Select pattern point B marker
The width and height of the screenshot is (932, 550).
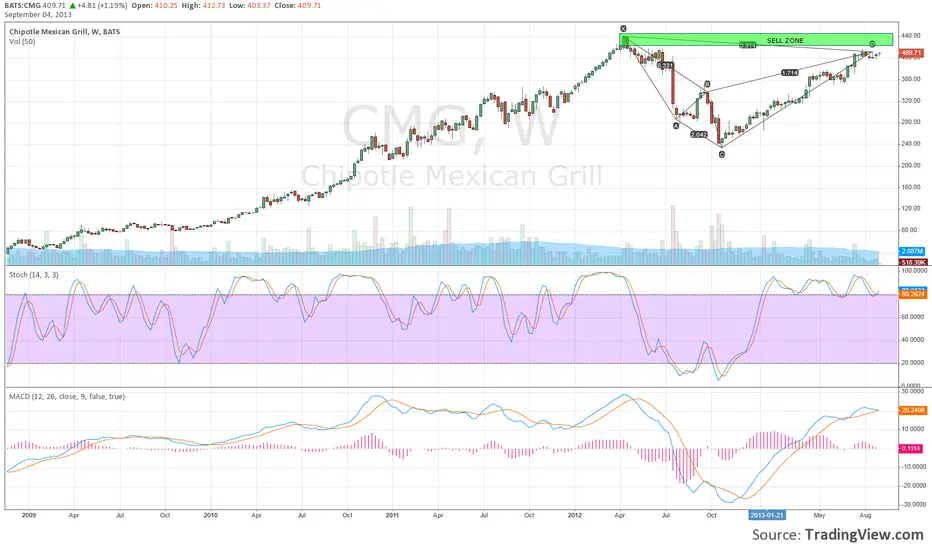[707, 84]
